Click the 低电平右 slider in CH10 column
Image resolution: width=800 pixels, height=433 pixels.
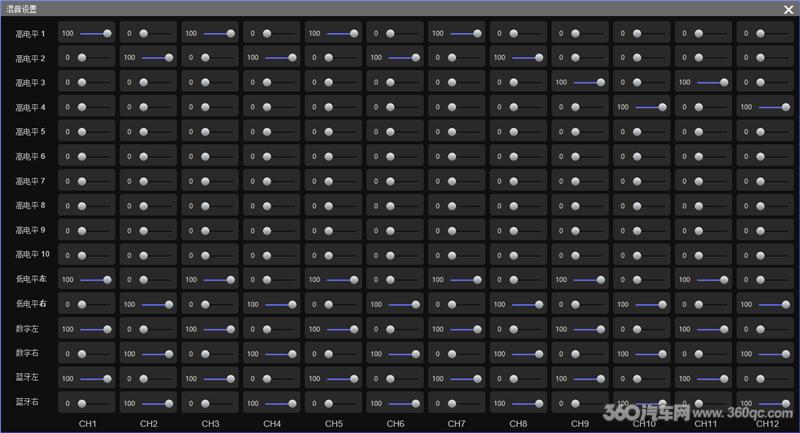652,304
